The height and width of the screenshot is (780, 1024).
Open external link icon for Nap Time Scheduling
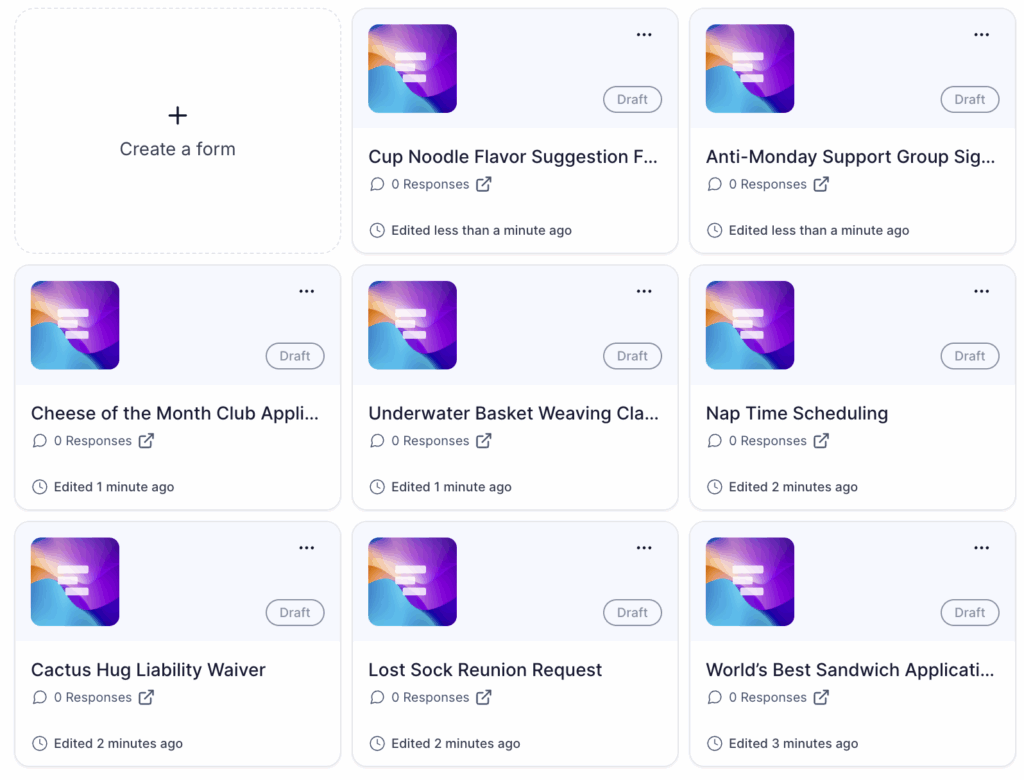tap(822, 441)
